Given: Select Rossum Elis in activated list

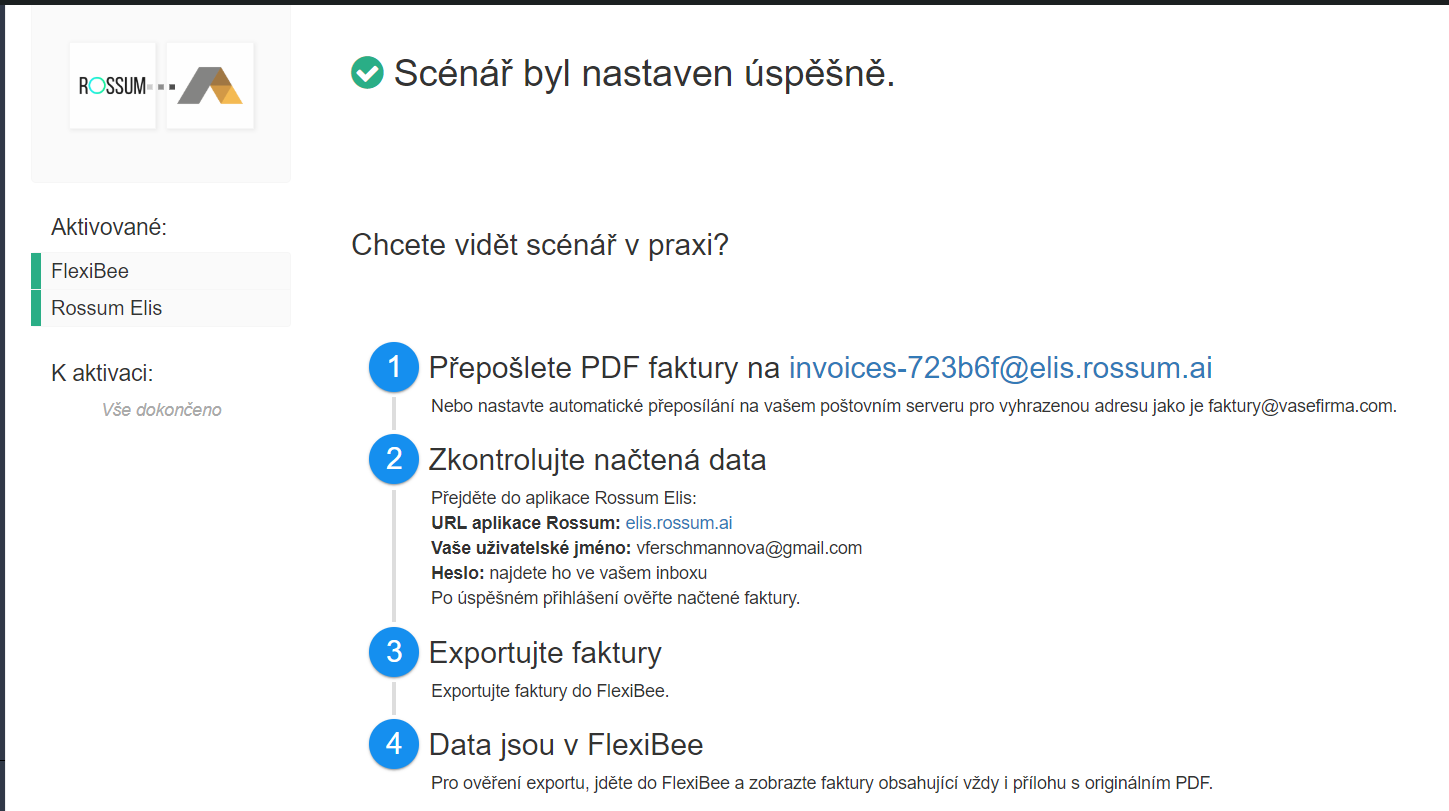Looking at the screenshot, I should (x=106, y=308).
